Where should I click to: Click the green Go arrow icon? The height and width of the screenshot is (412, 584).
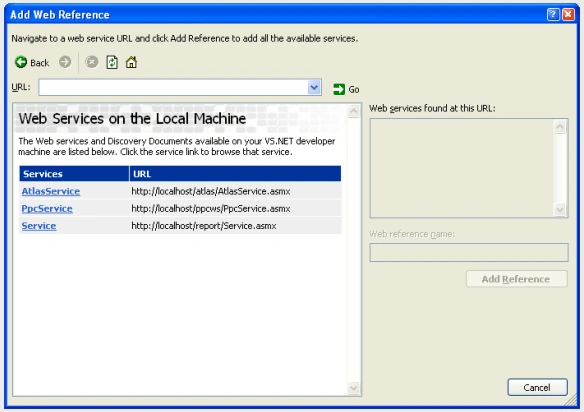339,89
